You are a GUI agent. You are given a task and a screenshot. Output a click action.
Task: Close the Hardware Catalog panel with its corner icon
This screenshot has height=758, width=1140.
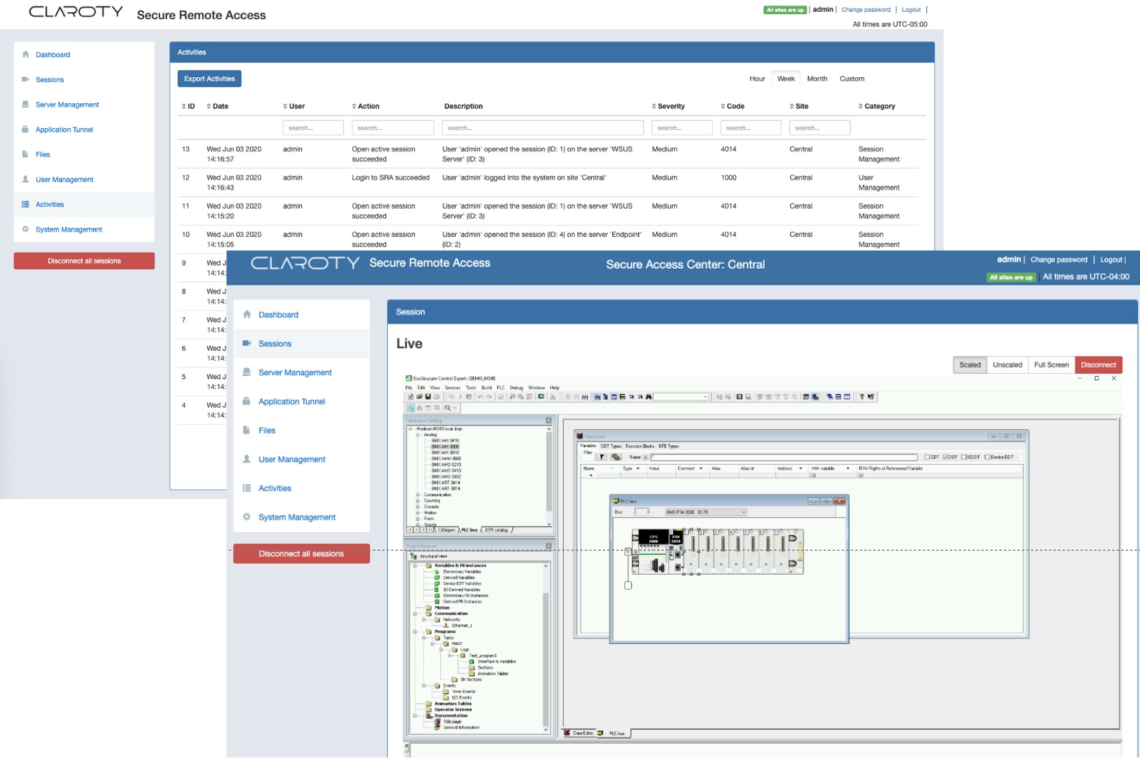click(548, 421)
